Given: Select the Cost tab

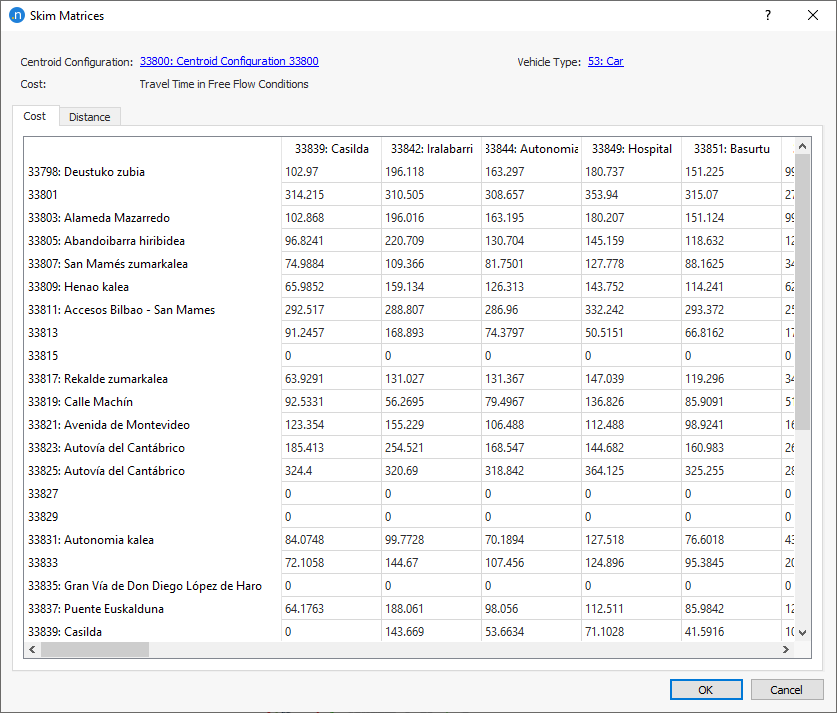Looking at the screenshot, I should coord(35,117).
